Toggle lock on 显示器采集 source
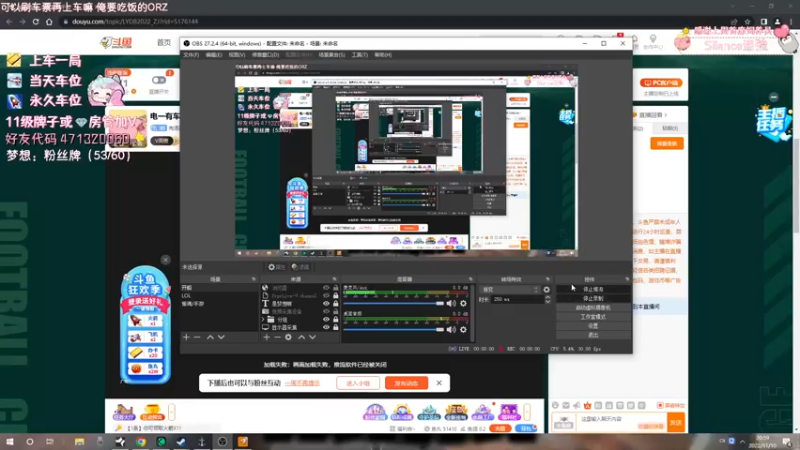800x450 pixels. (335, 327)
